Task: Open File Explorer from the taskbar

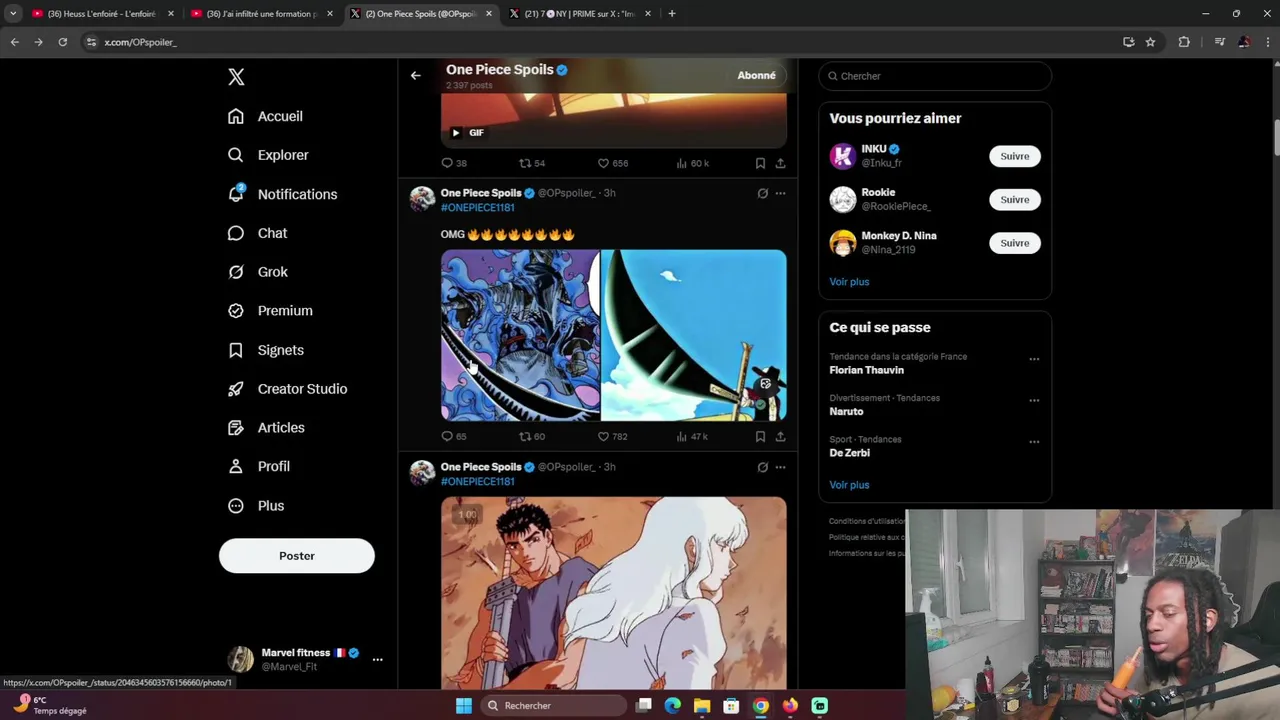Action: 702,706
